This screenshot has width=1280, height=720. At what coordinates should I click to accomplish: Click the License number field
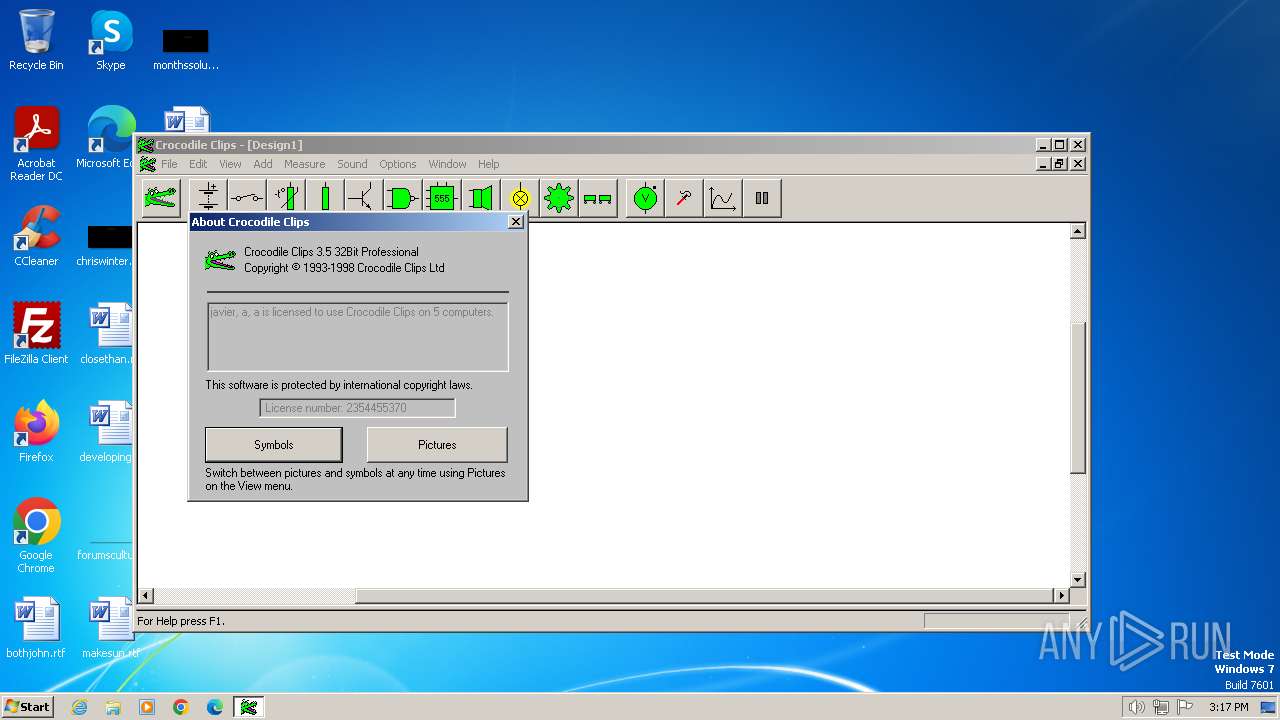pos(357,408)
